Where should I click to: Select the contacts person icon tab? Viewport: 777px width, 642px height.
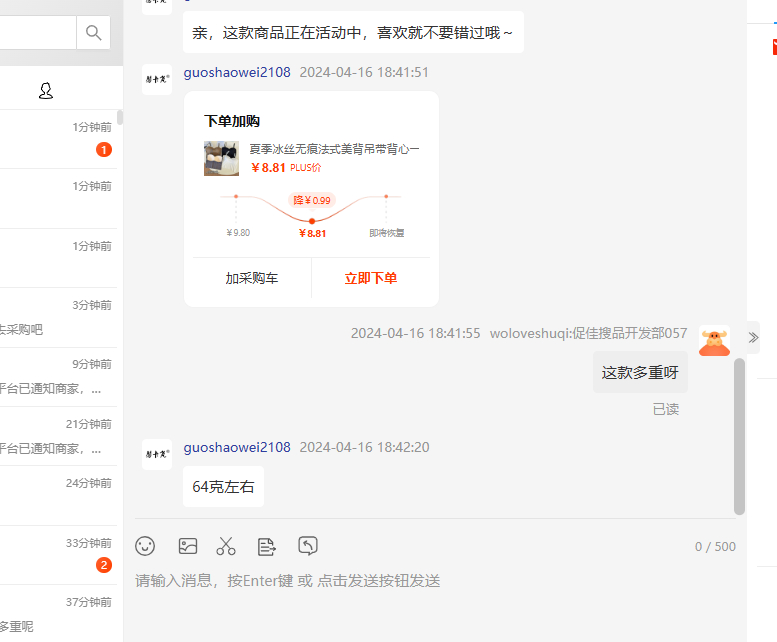(x=46, y=91)
